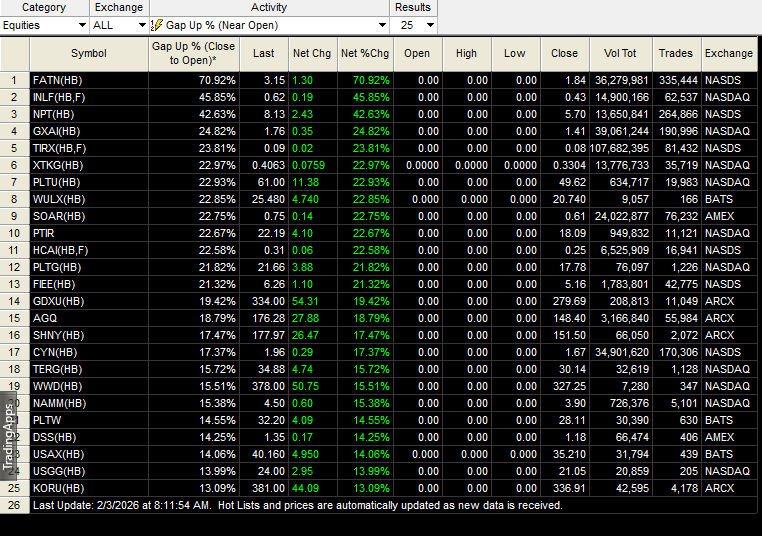Screen dimensions: 762x536
Task: Select the TIRX(HB,F) symbol cell
Action: [89, 148]
